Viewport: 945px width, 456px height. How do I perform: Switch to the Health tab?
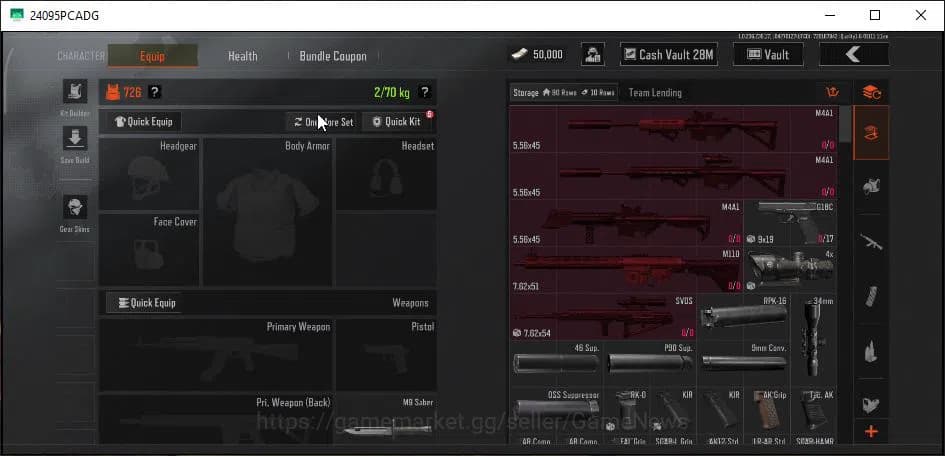pyautogui.click(x=243, y=56)
